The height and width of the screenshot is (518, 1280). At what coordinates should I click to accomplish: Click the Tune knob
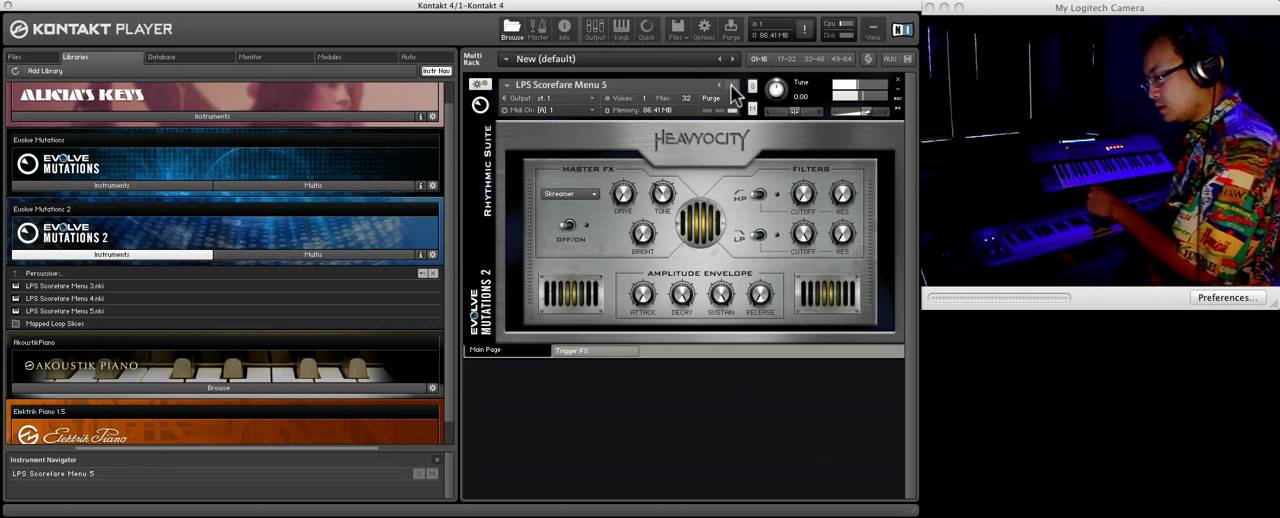(776, 89)
